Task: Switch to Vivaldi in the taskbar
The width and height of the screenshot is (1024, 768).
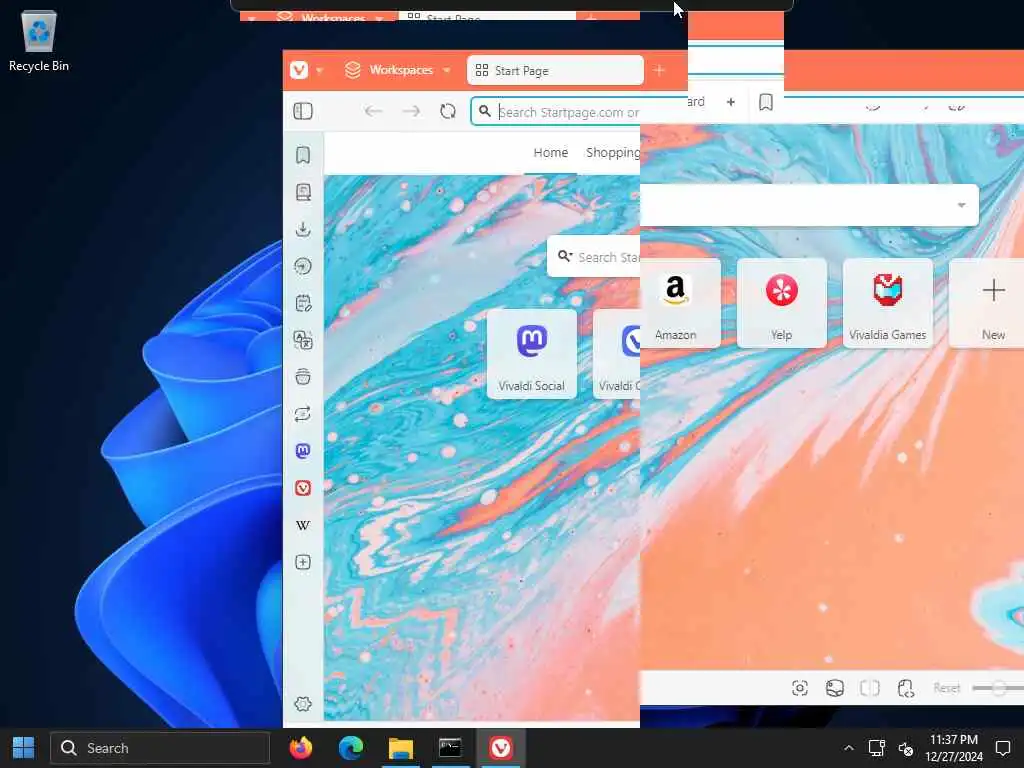Action: click(501, 748)
